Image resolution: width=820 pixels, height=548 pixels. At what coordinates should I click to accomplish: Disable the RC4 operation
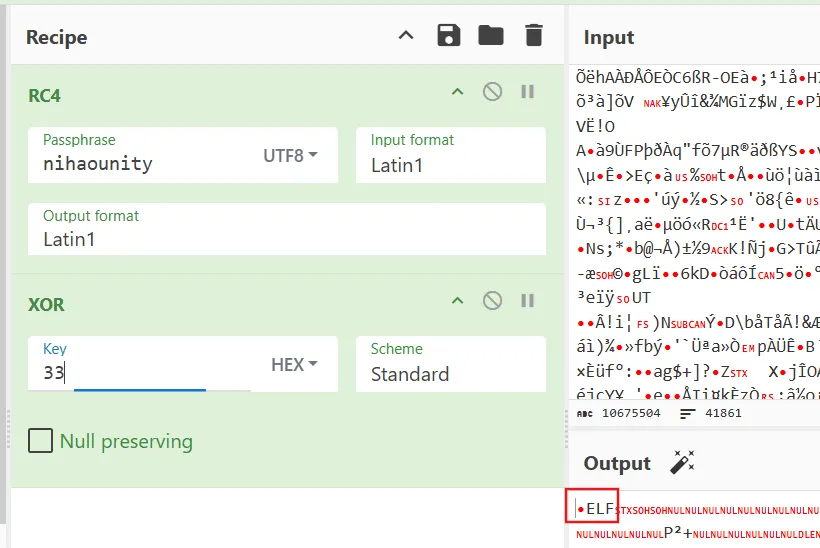(x=492, y=92)
